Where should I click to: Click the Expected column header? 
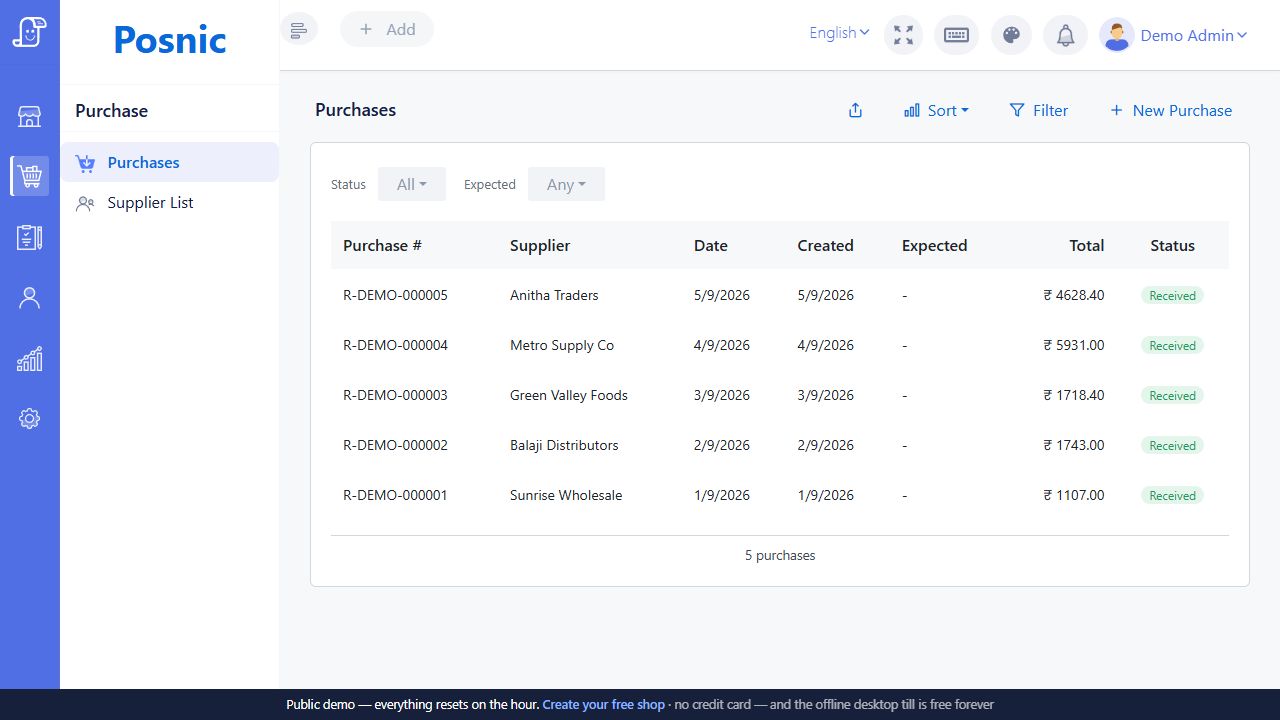click(934, 245)
